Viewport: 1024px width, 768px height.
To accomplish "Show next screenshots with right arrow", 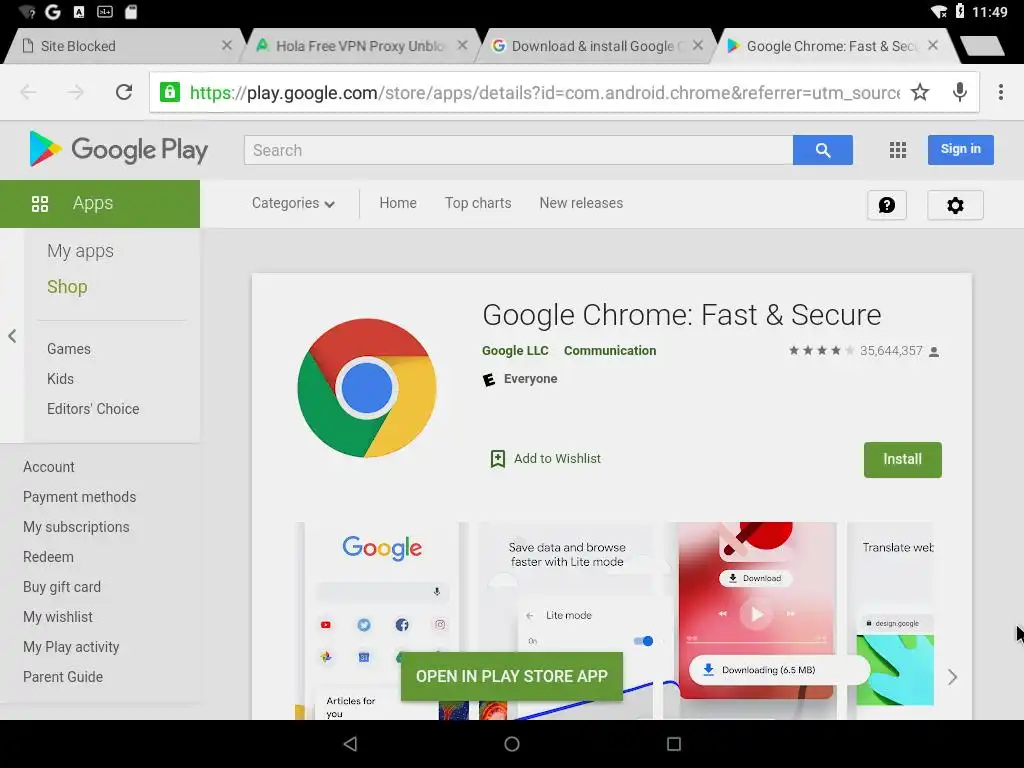I will tap(952, 677).
